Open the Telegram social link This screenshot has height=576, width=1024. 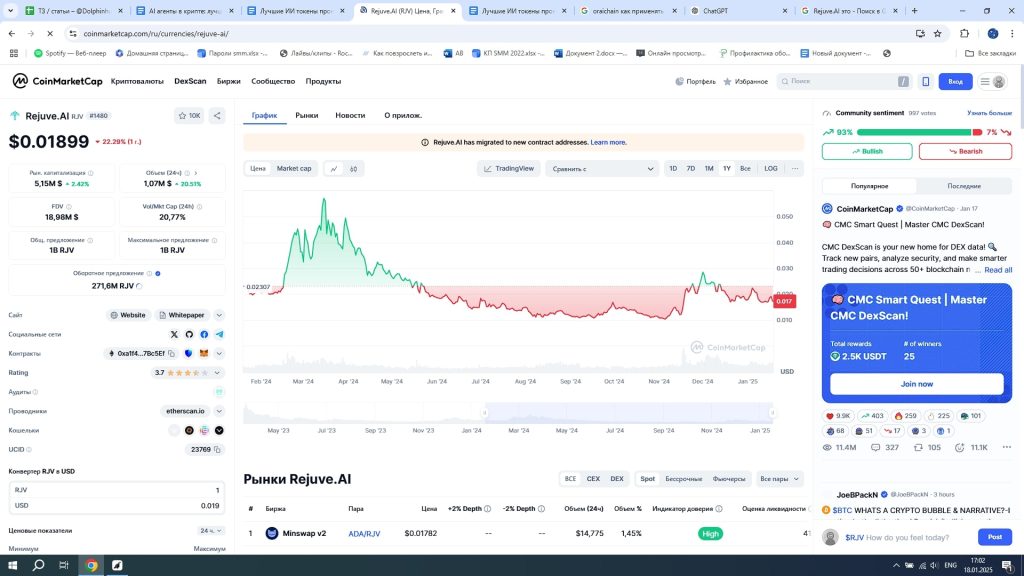219,334
